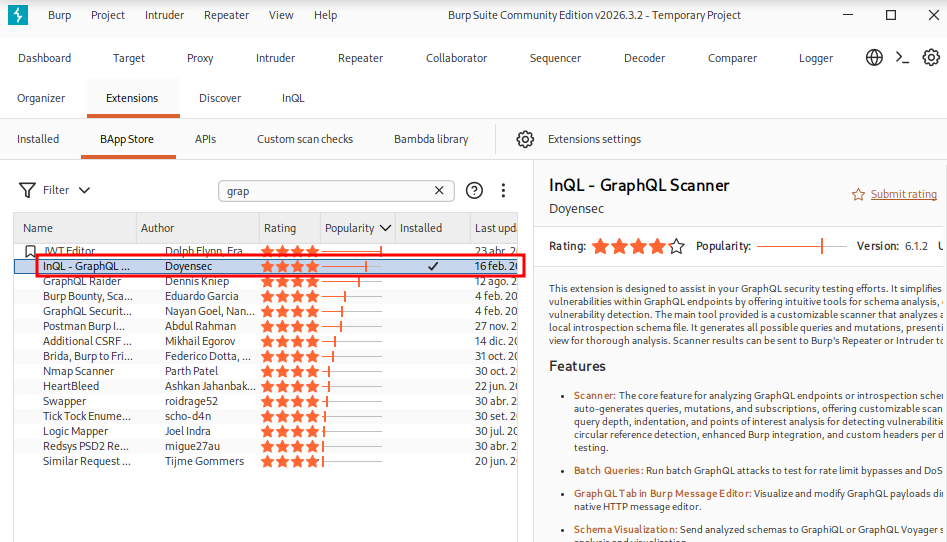Open the Project menu

point(108,15)
